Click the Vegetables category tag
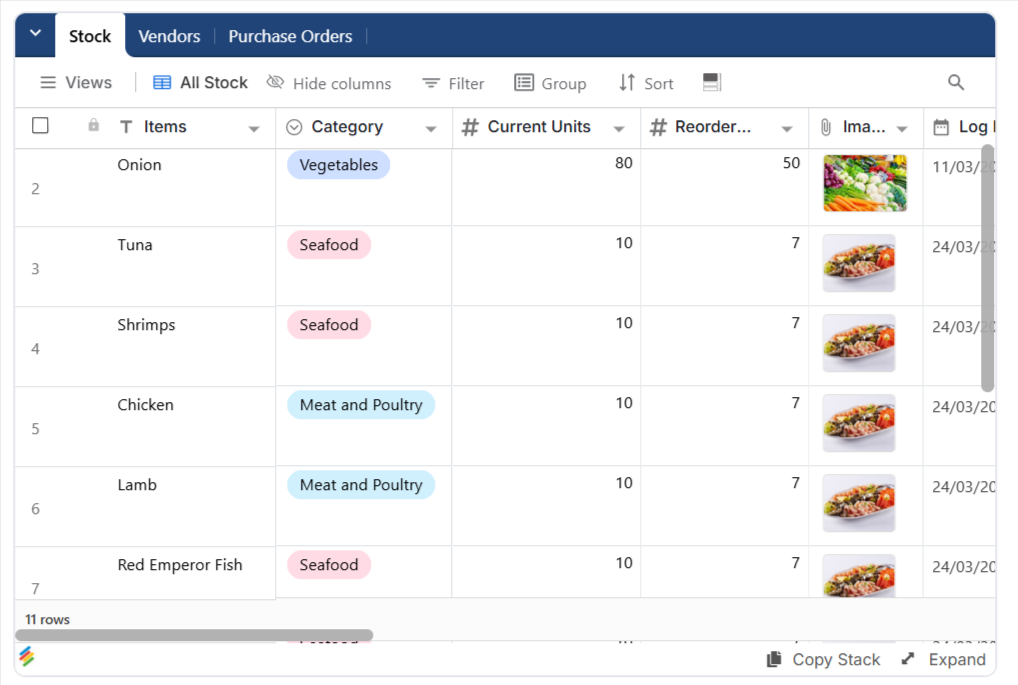Viewport: 1018px width, 685px height. (338, 165)
